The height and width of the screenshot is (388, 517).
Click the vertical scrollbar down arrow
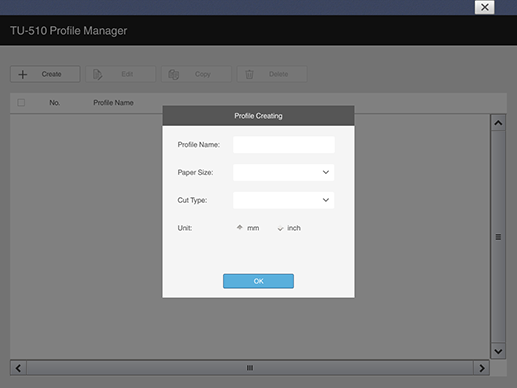[x=498, y=351]
